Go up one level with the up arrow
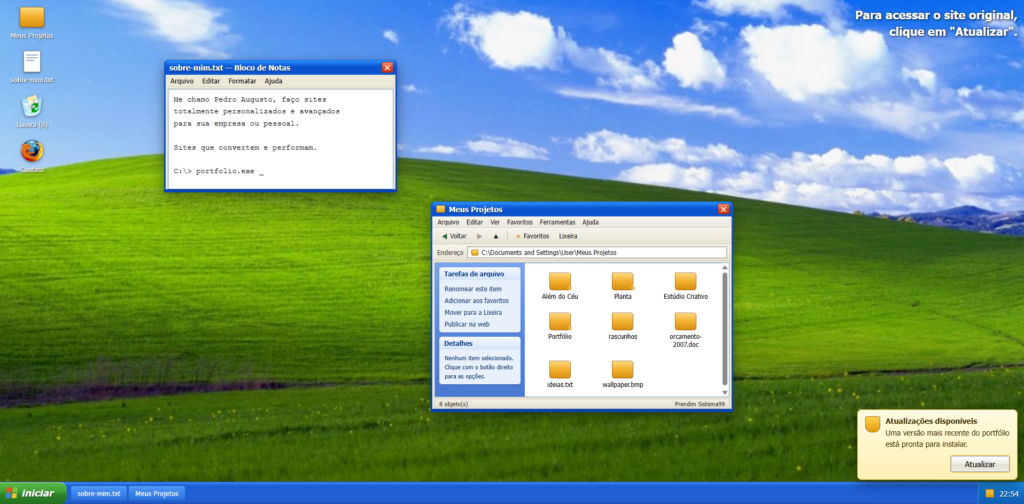The height and width of the screenshot is (504, 1024). coord(496,236)
